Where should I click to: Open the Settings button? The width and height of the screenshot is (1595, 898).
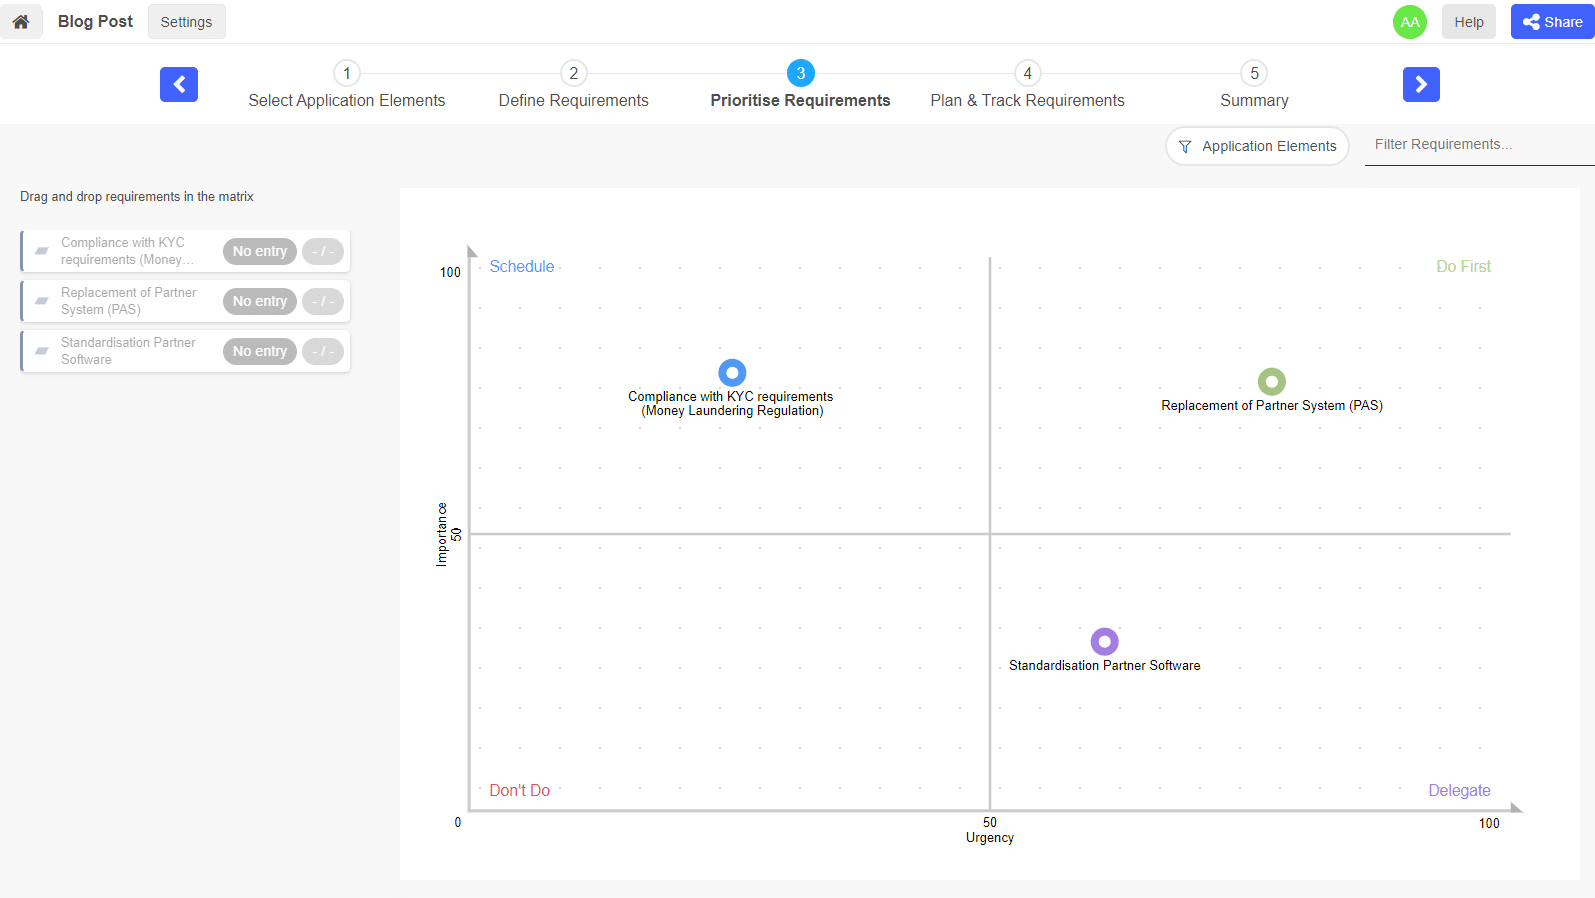186,22
